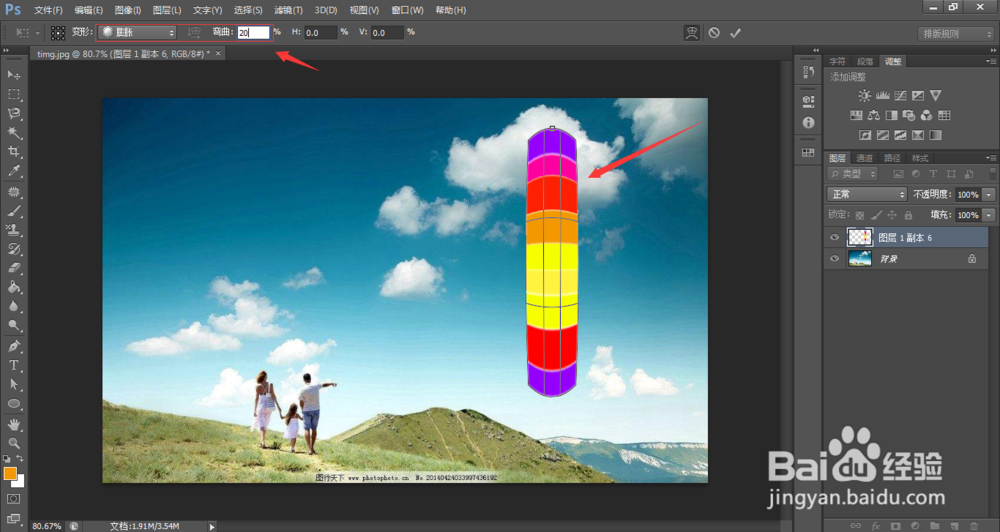
Task: Click the foreground orange color swatch
Action: click(x=10, y=473)
